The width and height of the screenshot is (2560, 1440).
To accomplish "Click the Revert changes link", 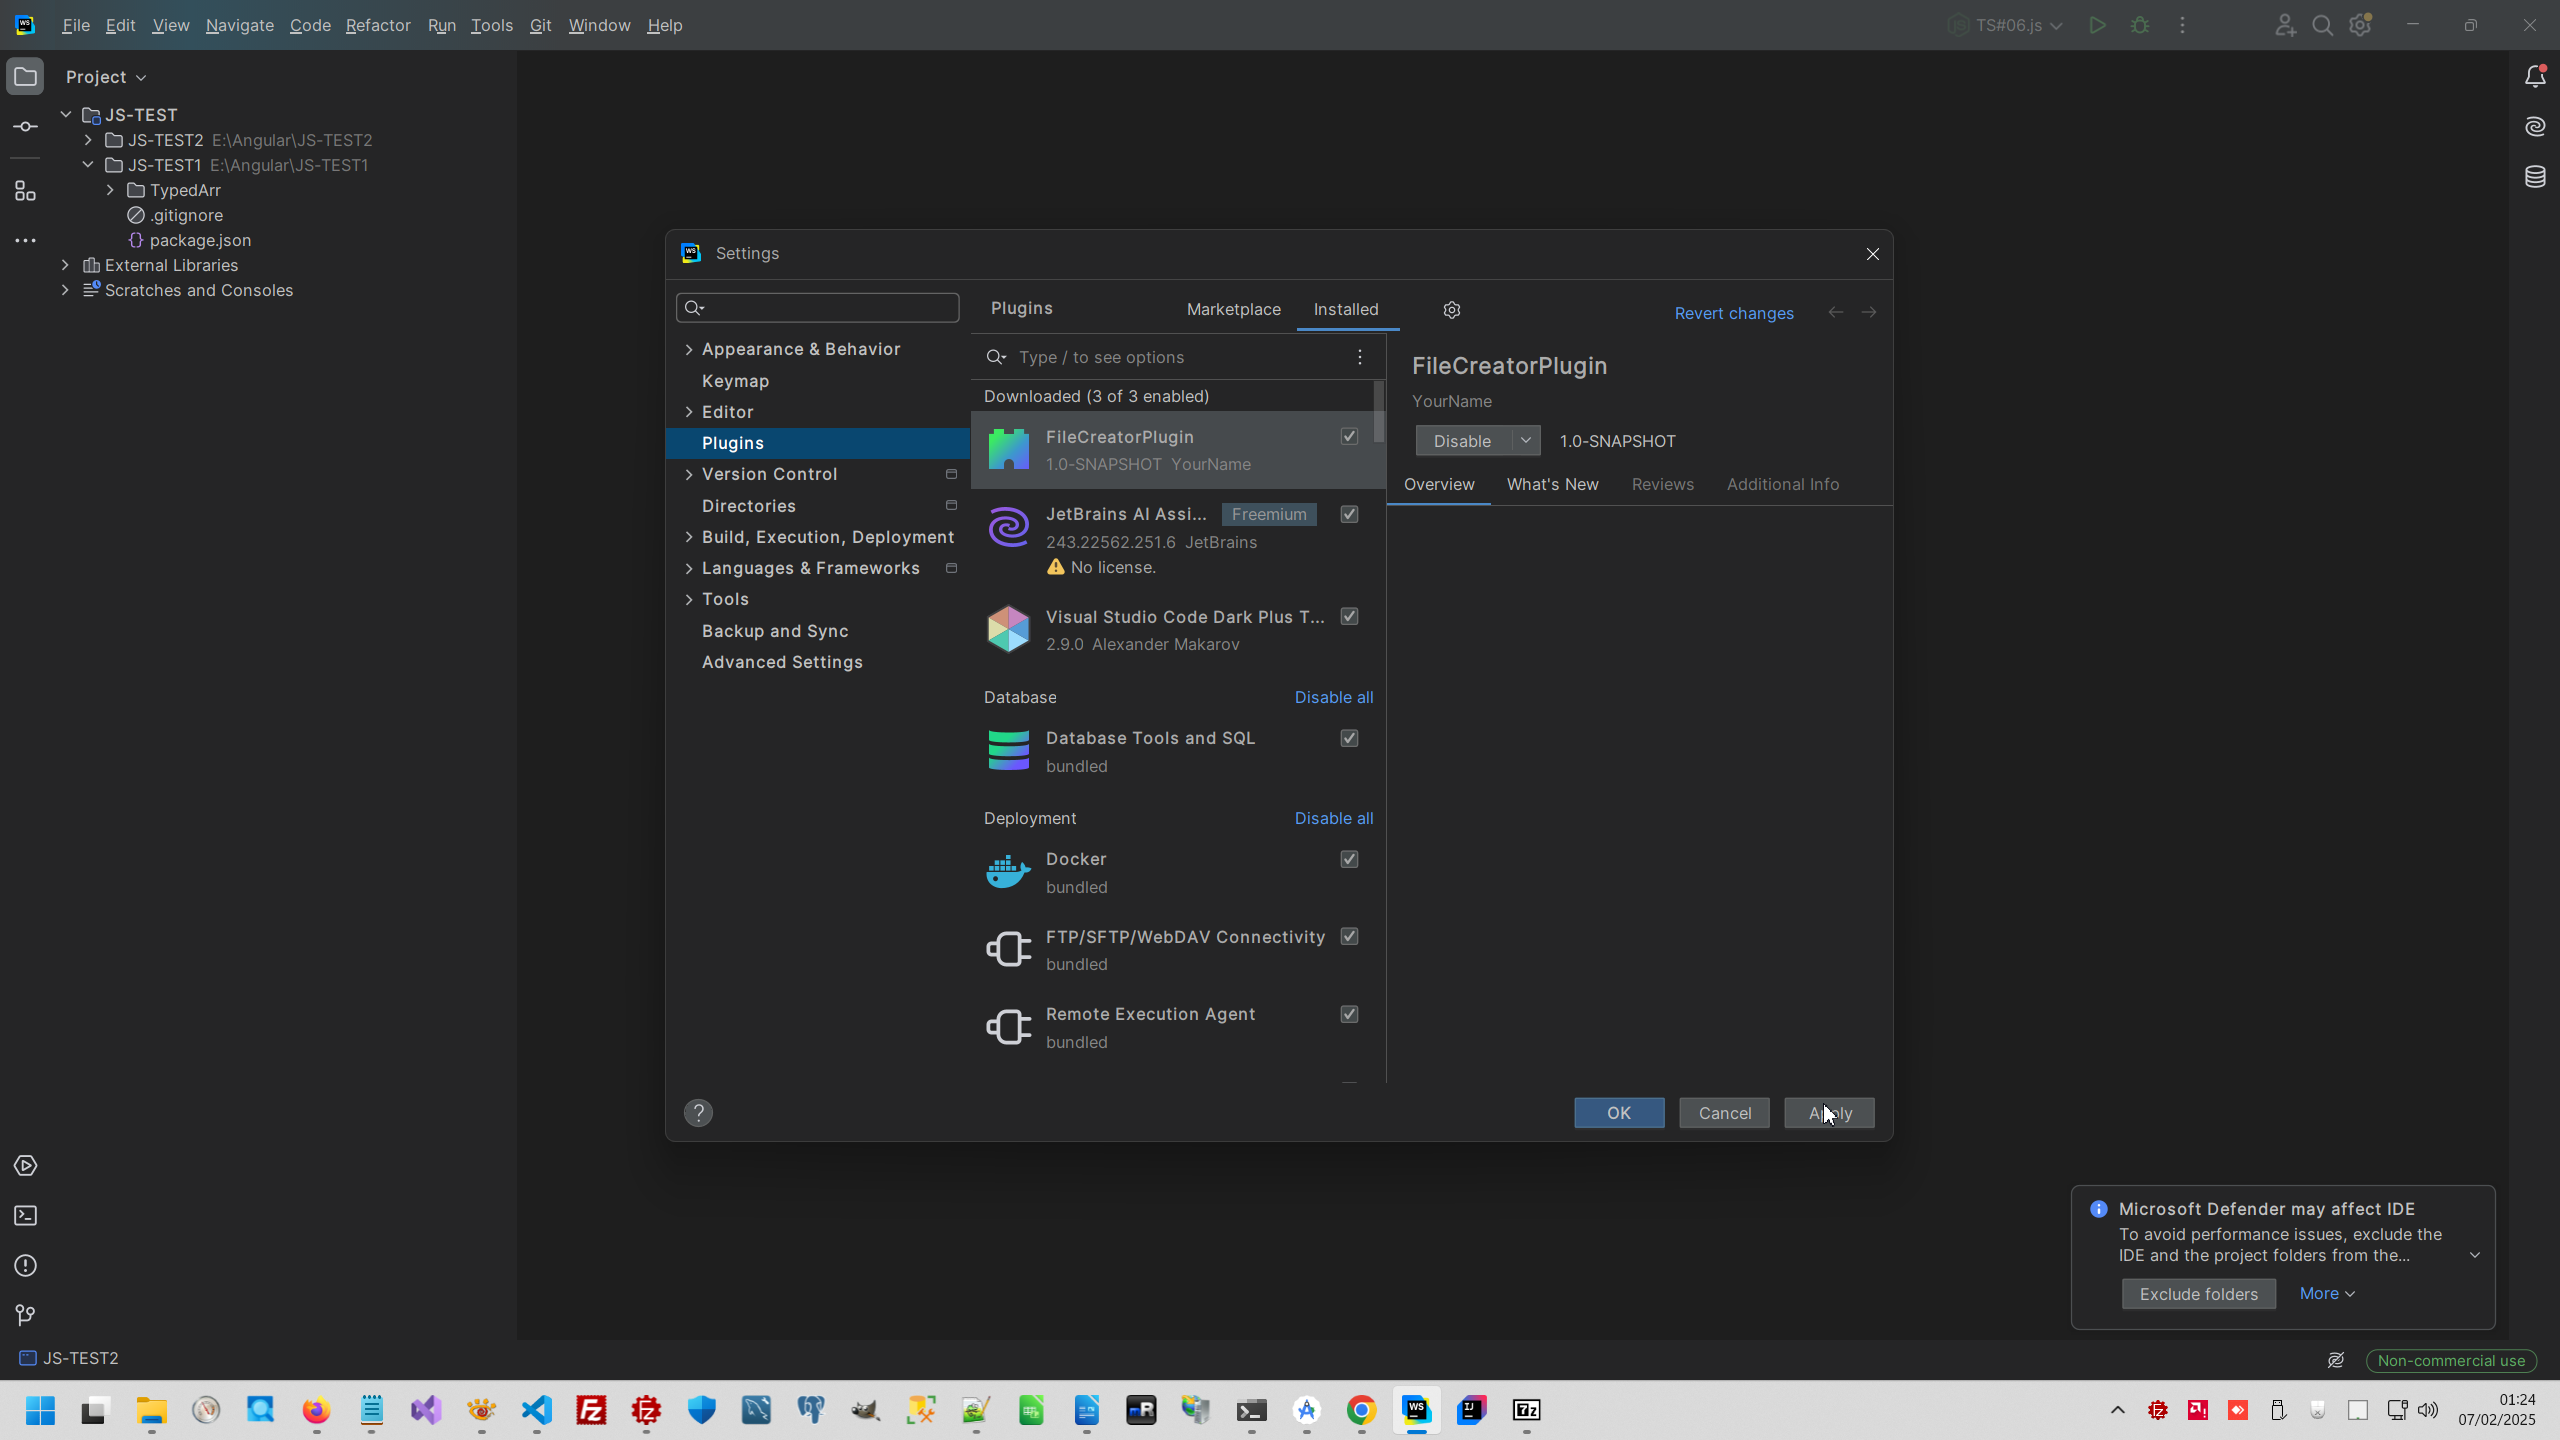I will [1733, 313].
